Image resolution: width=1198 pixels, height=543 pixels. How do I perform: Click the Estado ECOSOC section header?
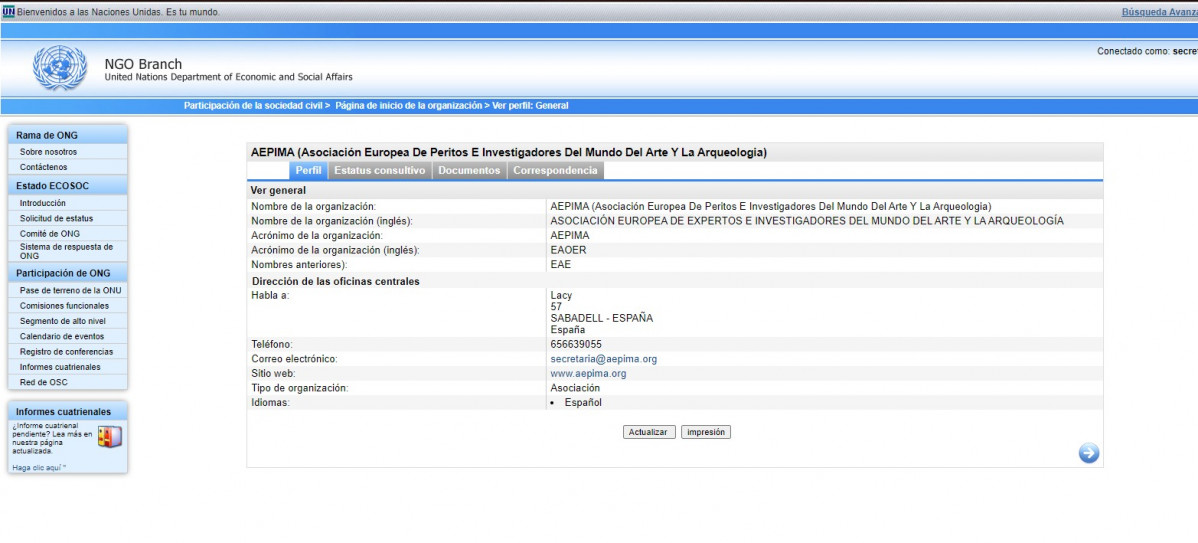[67, 186]
